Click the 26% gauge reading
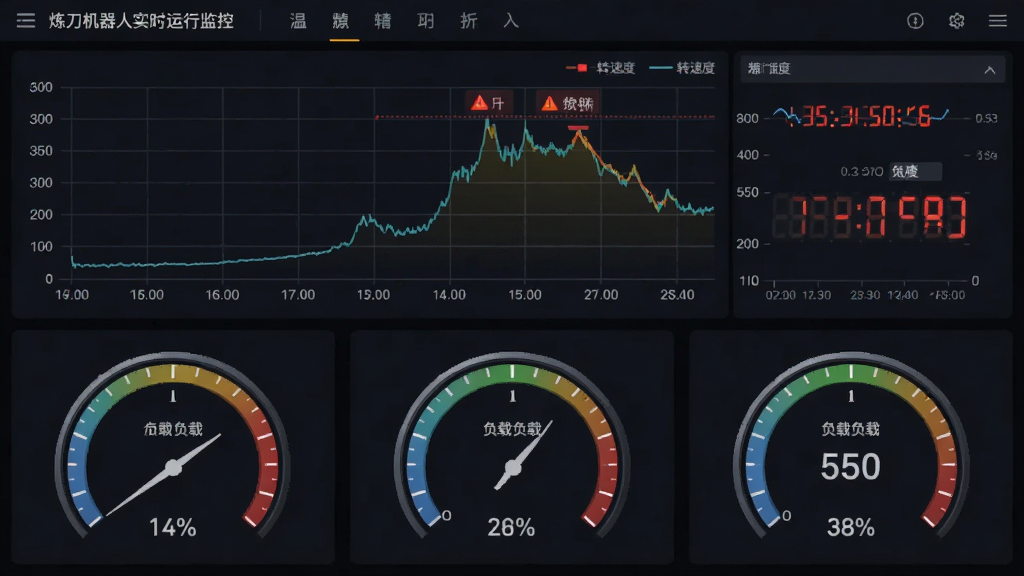 pos(511,527)
